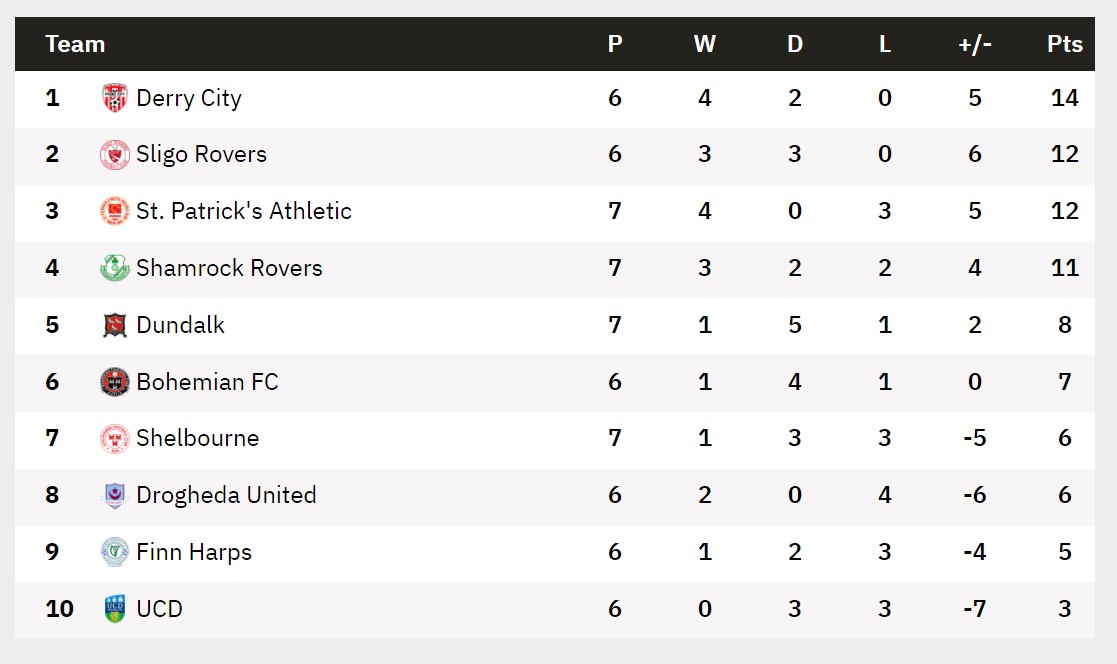Click Derry City's 14 points value
This screenshot has width=1117, height=664.
(x=1064, y=98)
